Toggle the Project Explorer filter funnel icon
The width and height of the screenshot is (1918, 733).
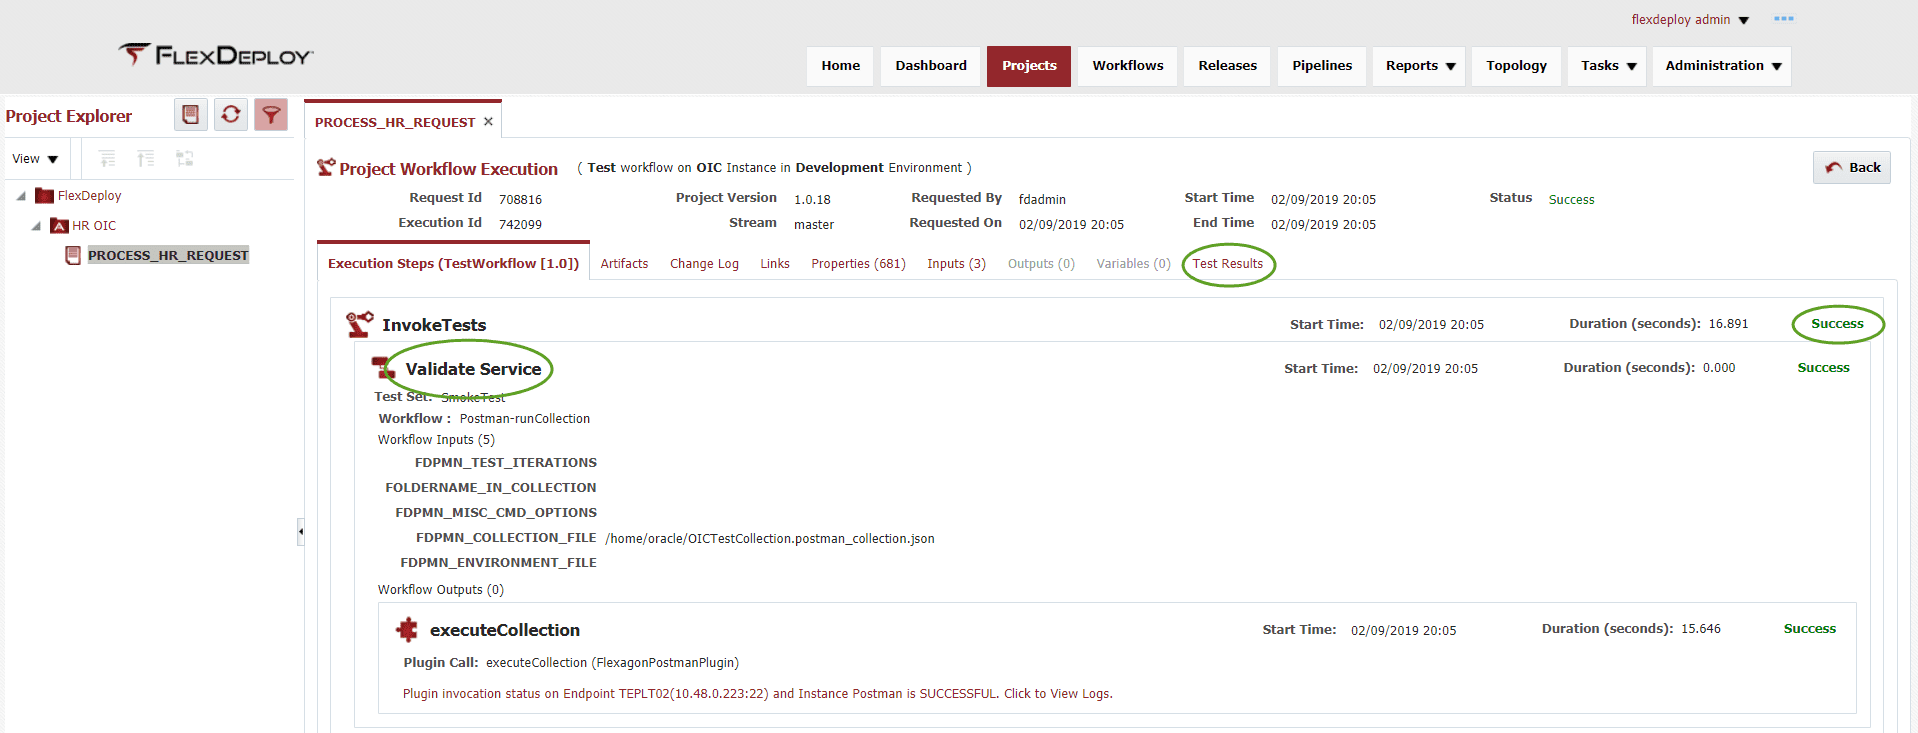coord(271,115)
